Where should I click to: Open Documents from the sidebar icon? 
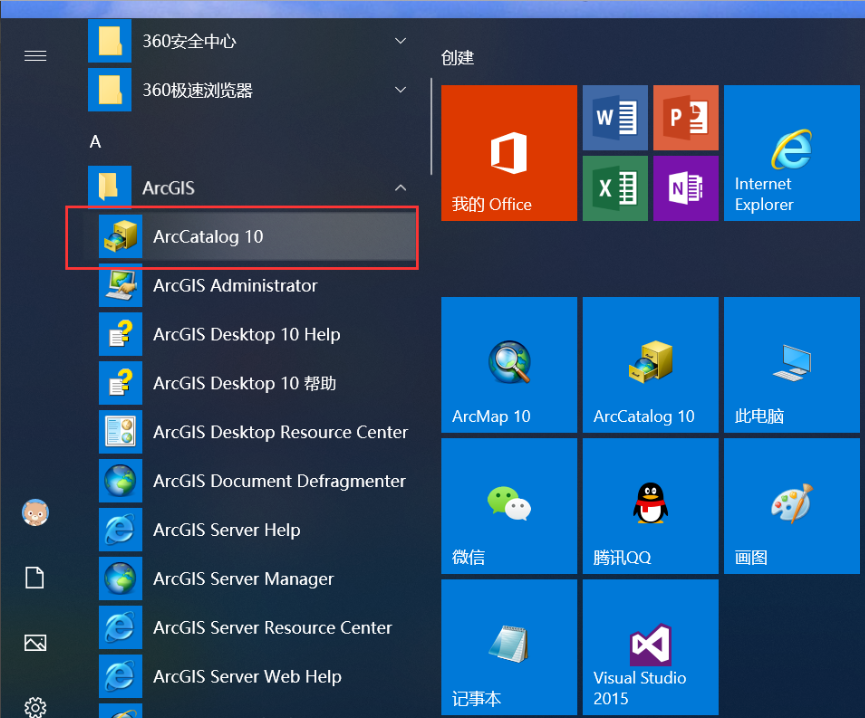[35, 577]
